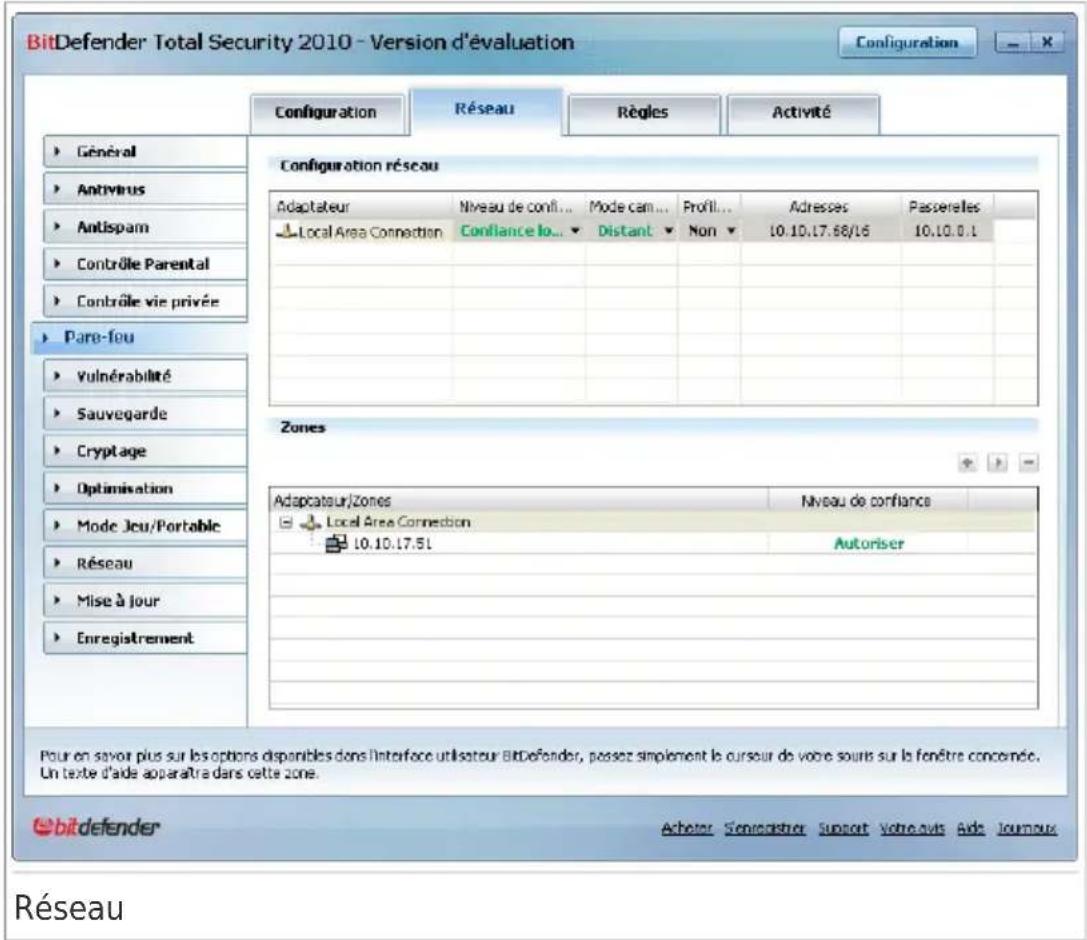The height and width of the screenshot is (940, 1087).
Task: Open the Journaux link
Action: [x=1027, y=828]
